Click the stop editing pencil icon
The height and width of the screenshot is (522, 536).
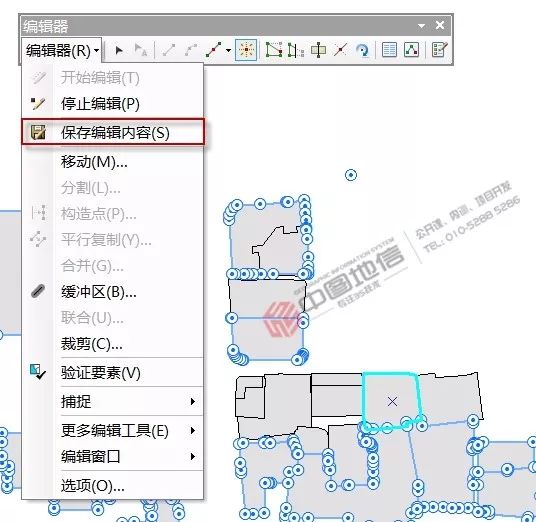[x=38, y=104]
